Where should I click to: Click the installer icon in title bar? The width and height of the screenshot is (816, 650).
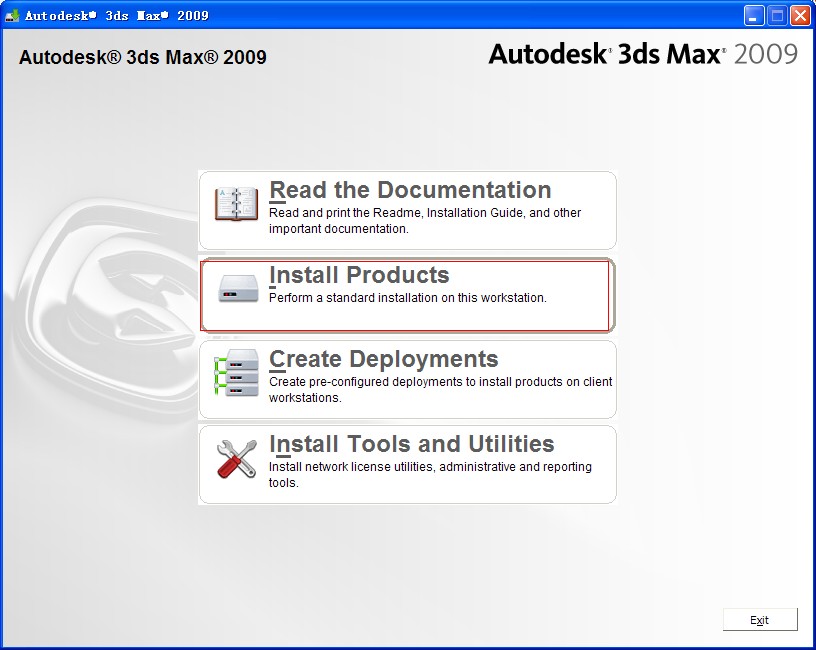point(12,15)
